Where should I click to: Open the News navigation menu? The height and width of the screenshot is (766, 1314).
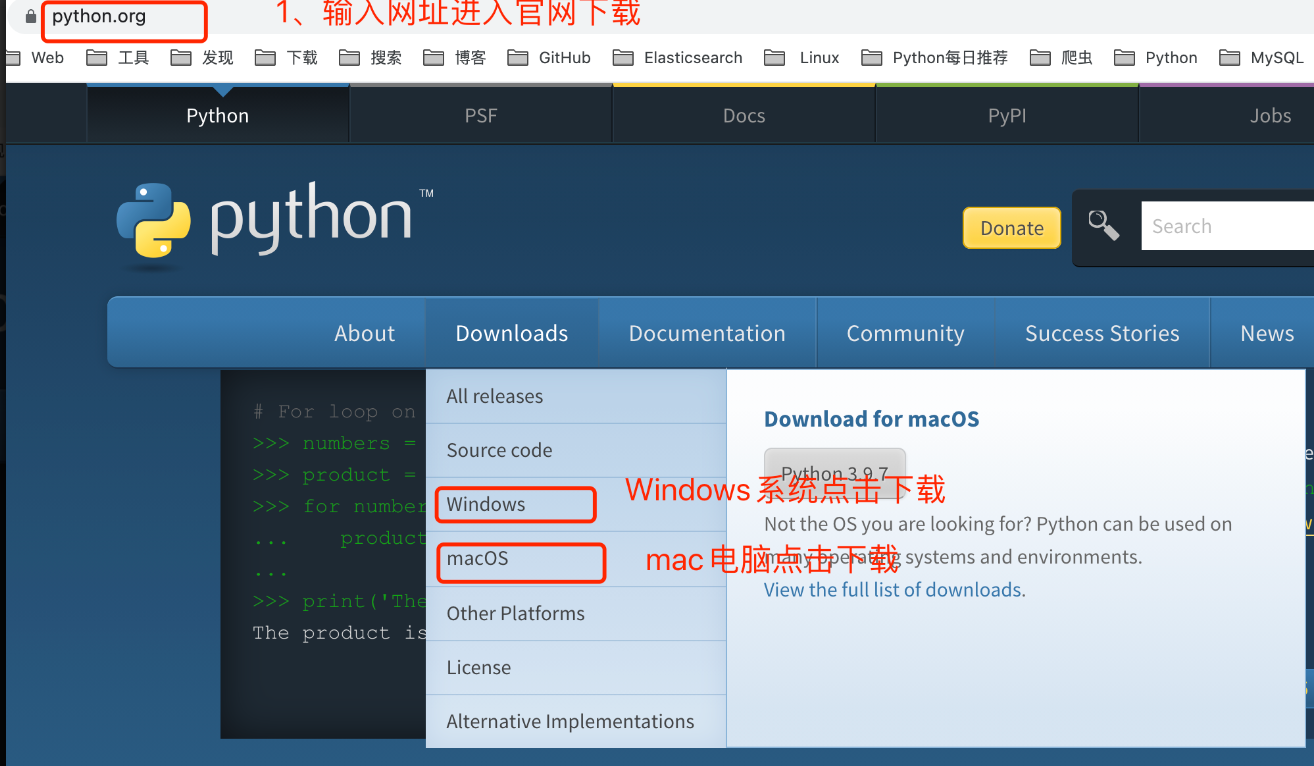(x=1263, y=333)
